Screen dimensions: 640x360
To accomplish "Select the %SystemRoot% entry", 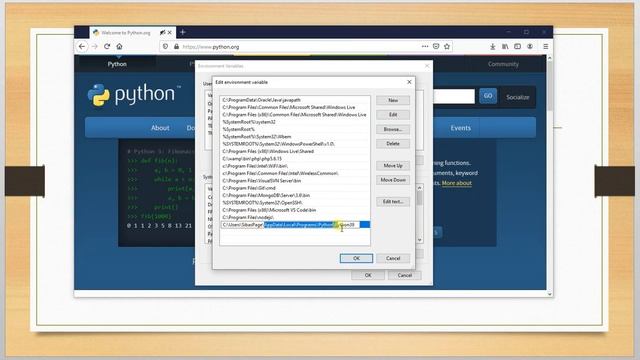I will (295, 129).
